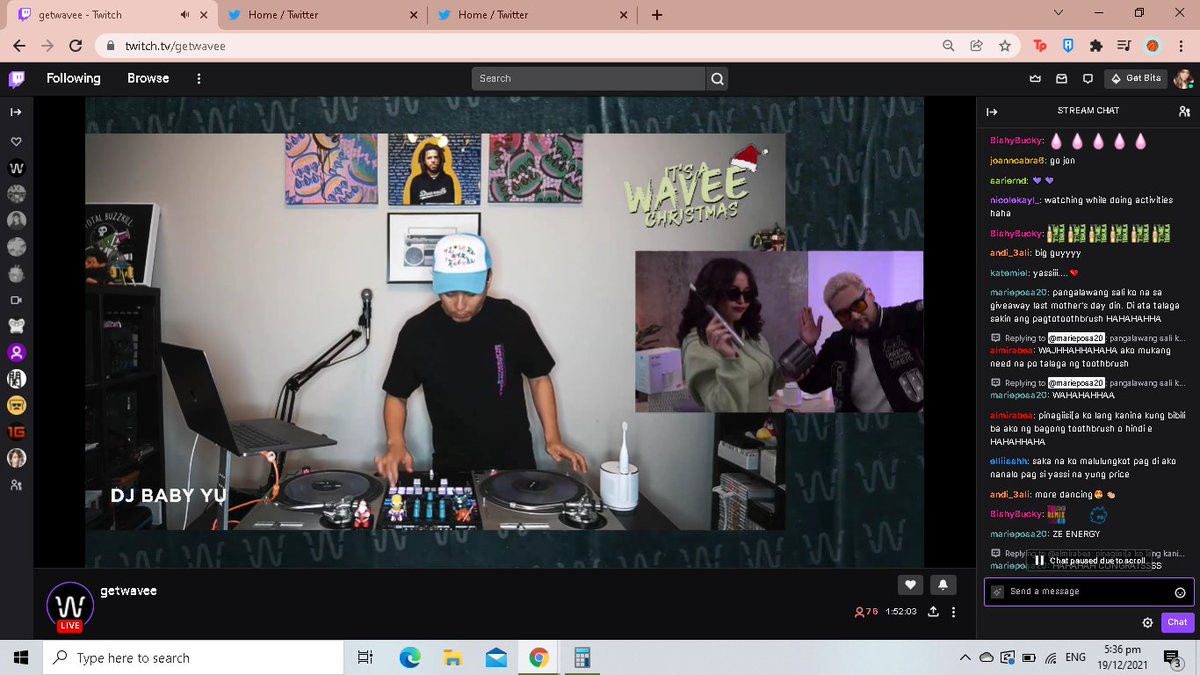Go back in browser history
1200x675 pixels.
[x=19, y=46]
